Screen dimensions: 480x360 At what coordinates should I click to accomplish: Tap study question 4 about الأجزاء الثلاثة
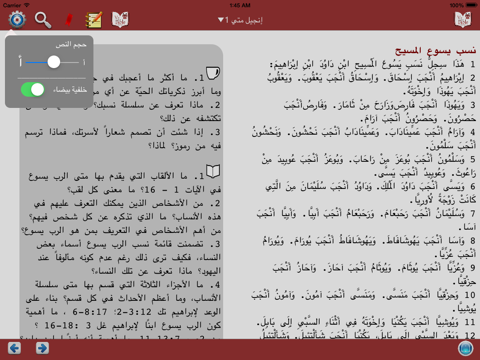pos(122,305)
